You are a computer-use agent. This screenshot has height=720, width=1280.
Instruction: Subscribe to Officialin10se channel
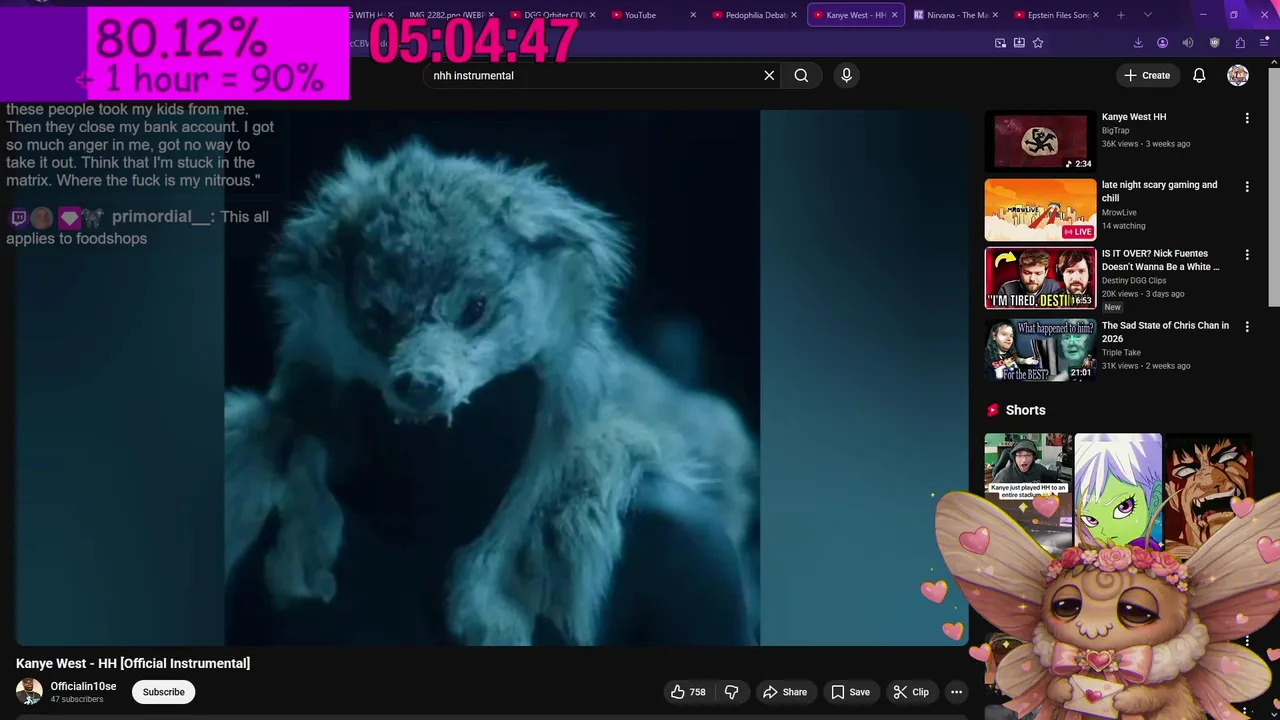pyautogui.click(x=163, y=692)
